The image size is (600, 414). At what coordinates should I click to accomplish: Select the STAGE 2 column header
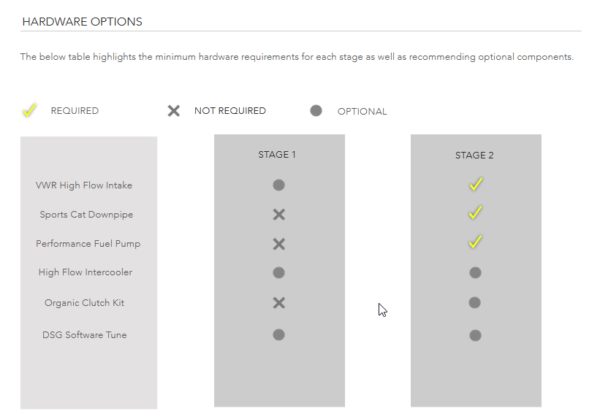474,155
